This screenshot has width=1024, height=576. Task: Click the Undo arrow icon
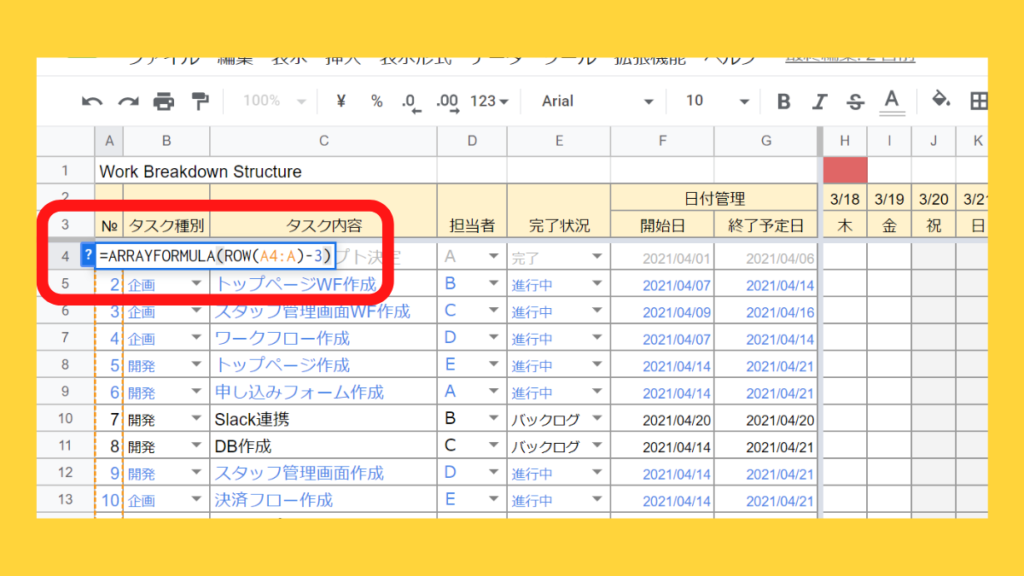tap(92, 101)
